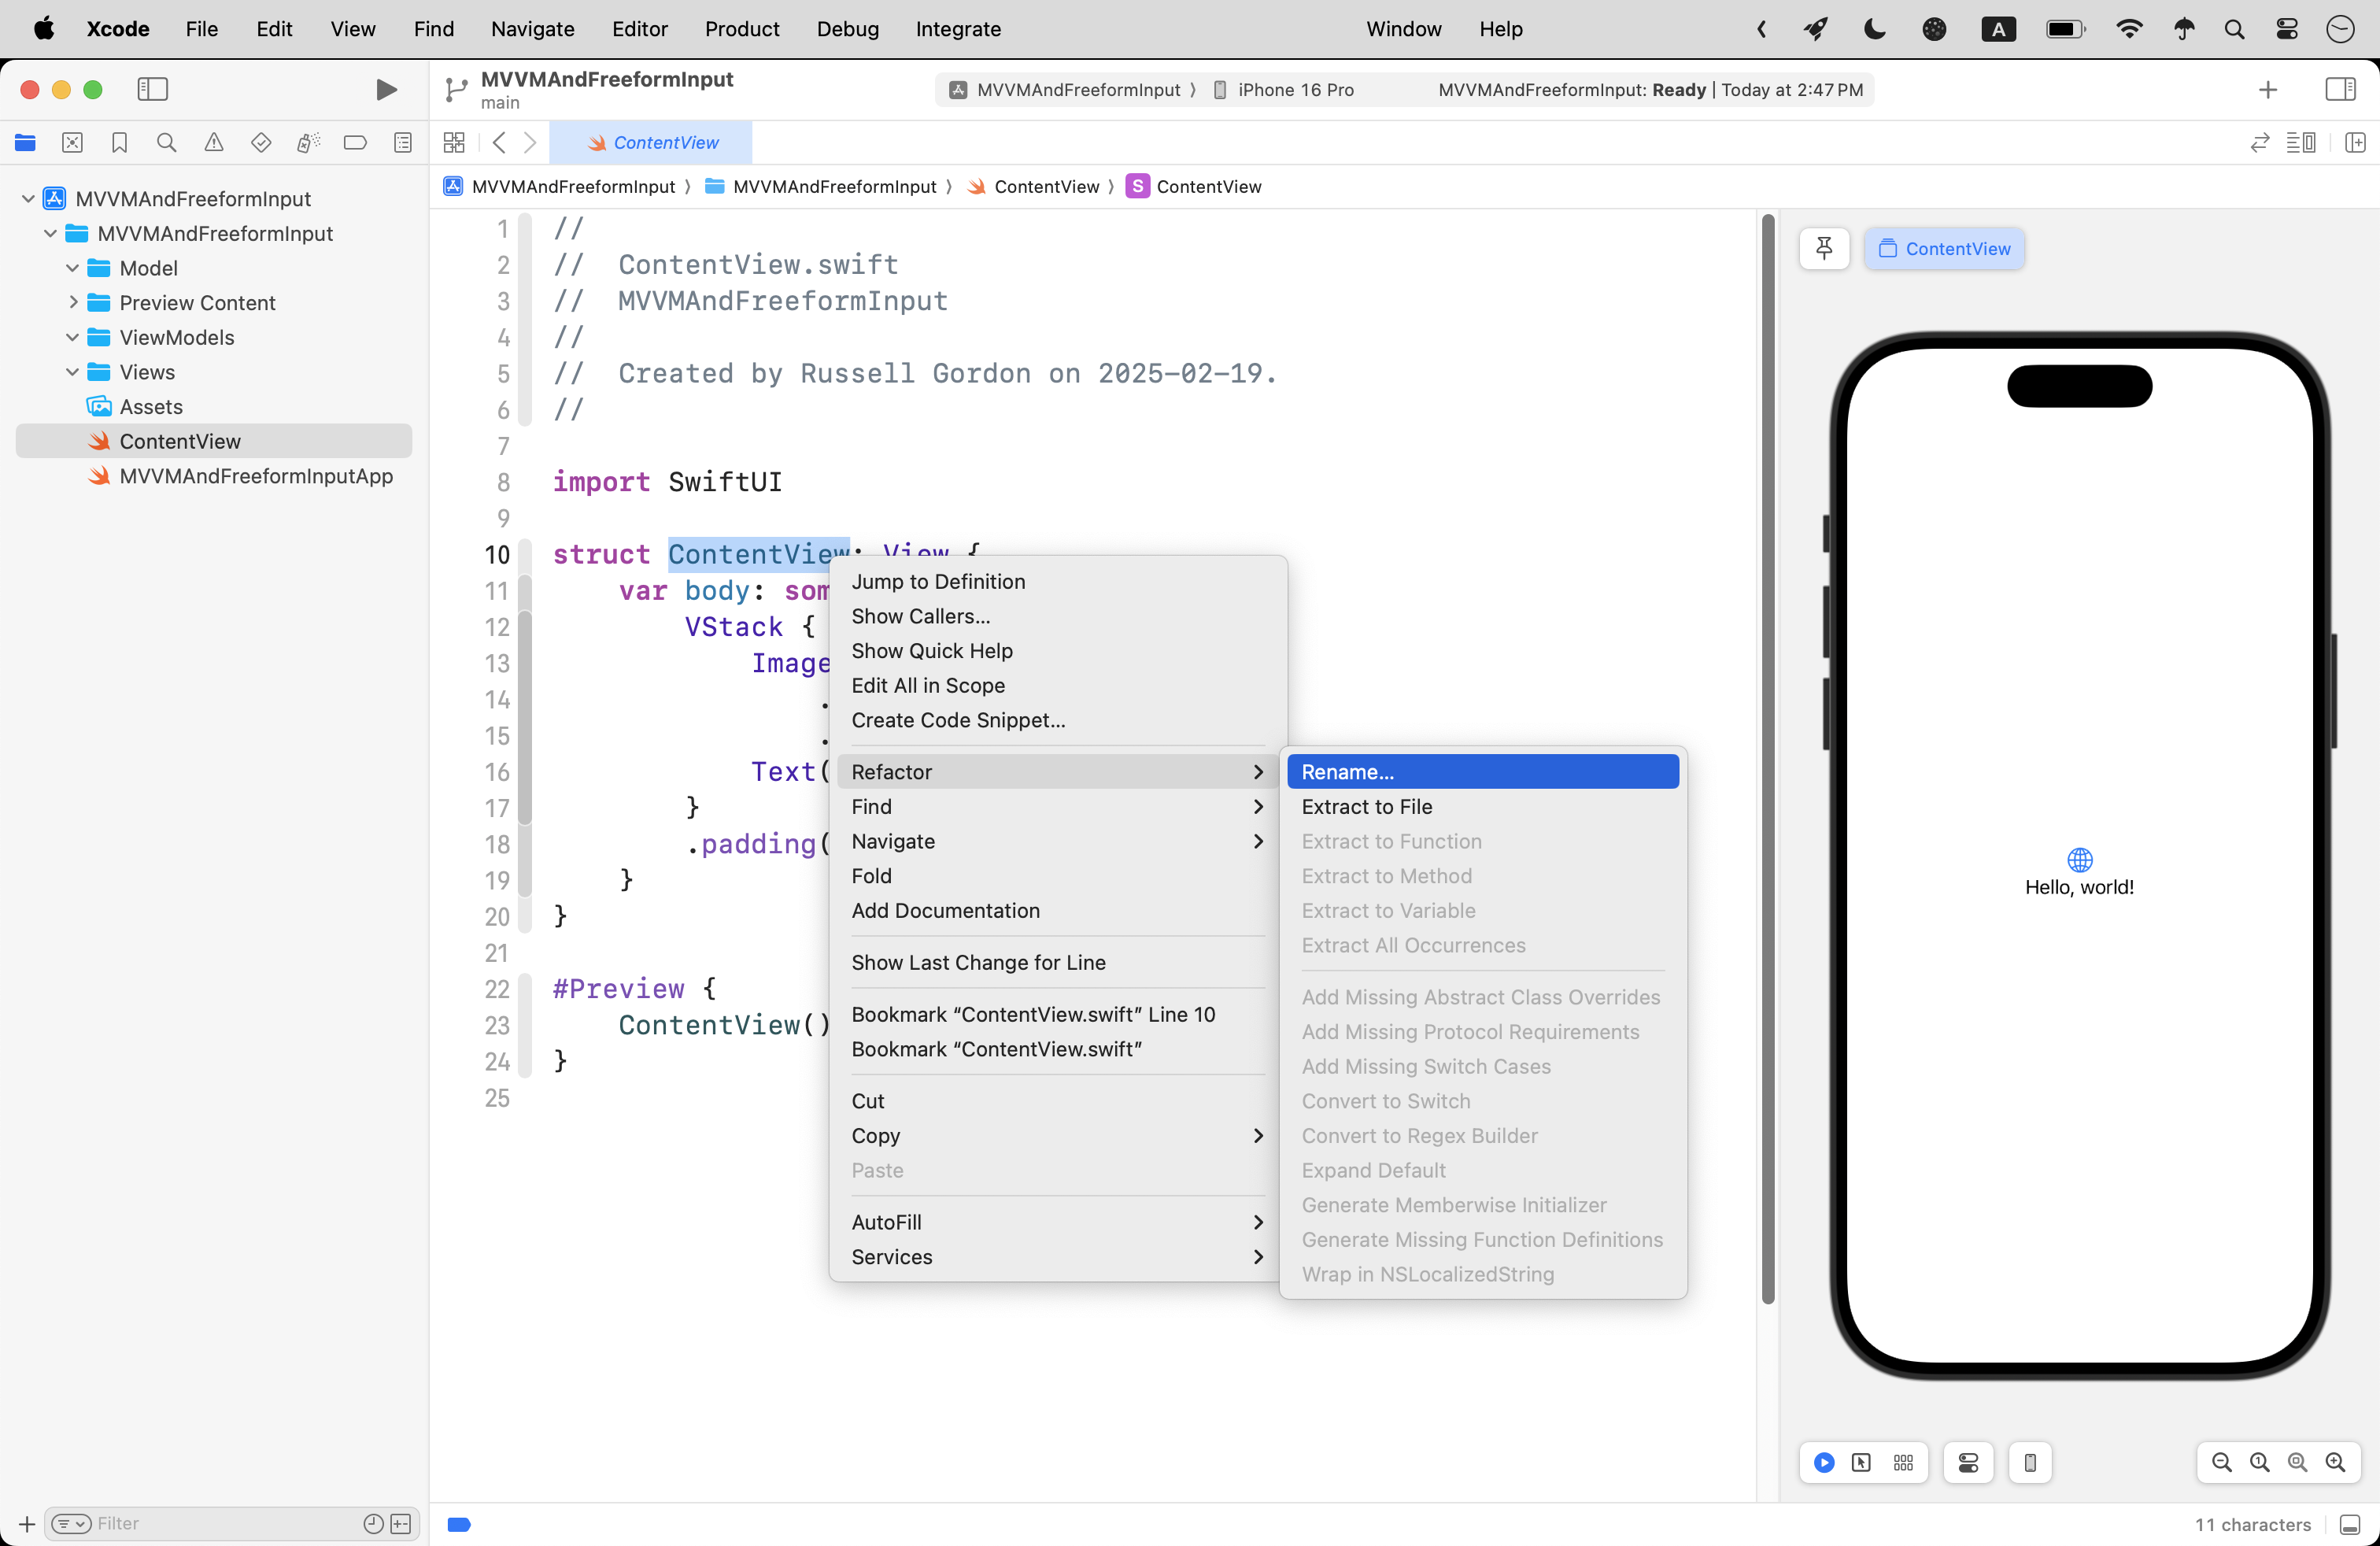
Task: Click the Run play button in toolbar
Action: tap(386, 90)
